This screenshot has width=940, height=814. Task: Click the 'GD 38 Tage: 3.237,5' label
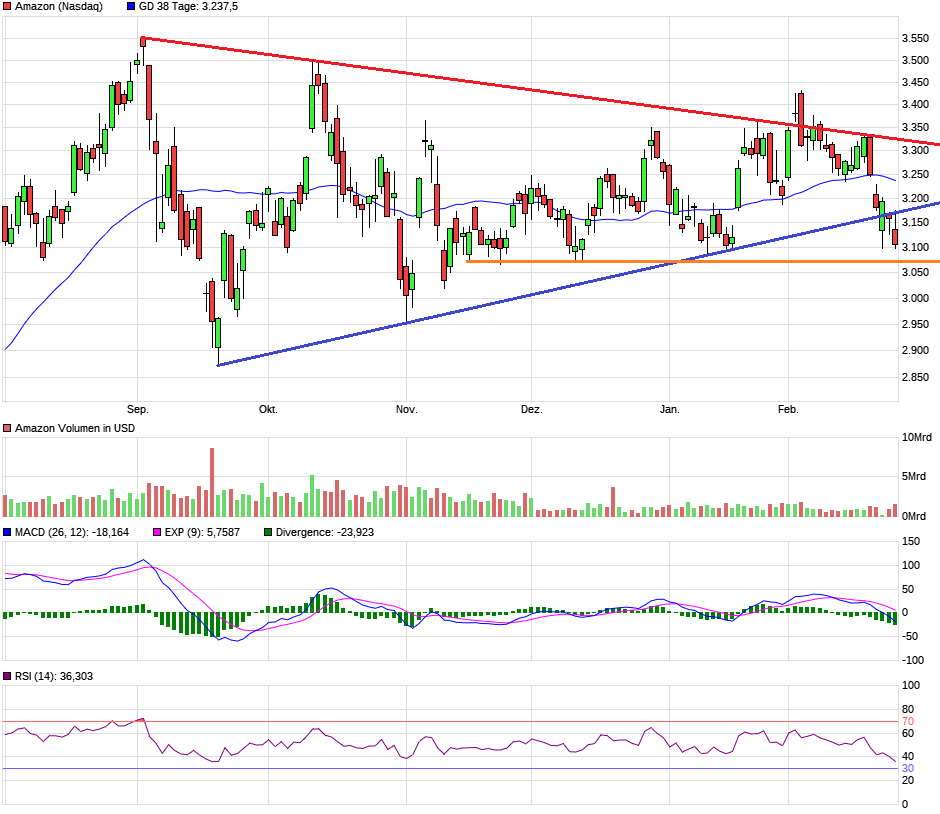(188, 7)
